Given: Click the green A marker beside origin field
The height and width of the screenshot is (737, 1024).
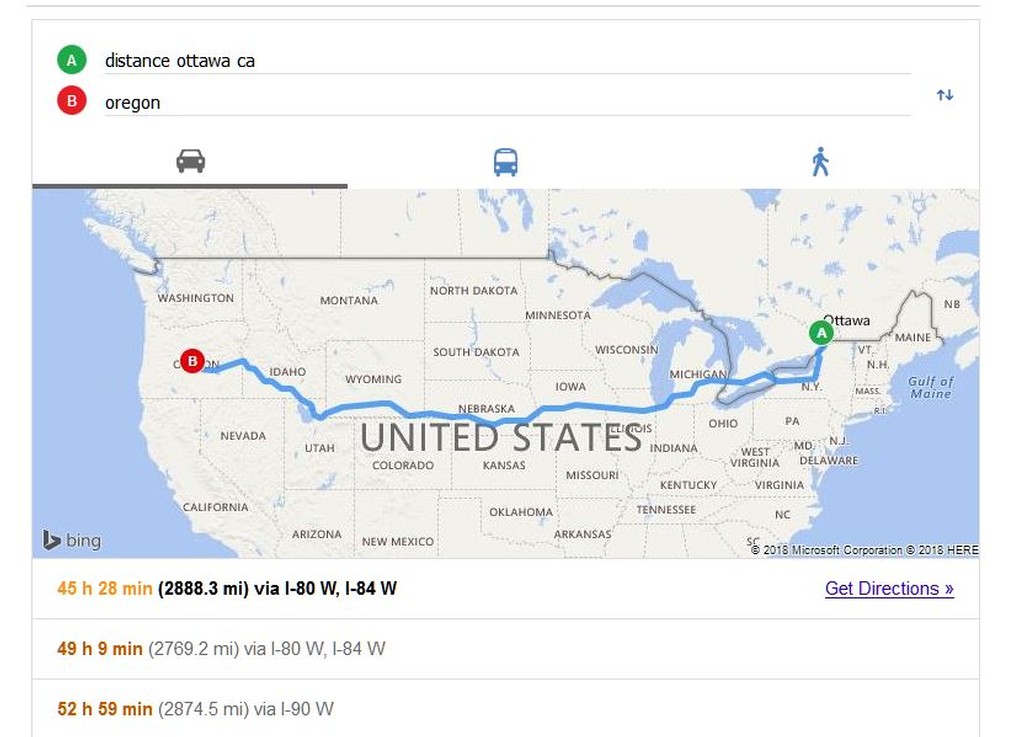Looking at the screenshot, I should [72, 61].
